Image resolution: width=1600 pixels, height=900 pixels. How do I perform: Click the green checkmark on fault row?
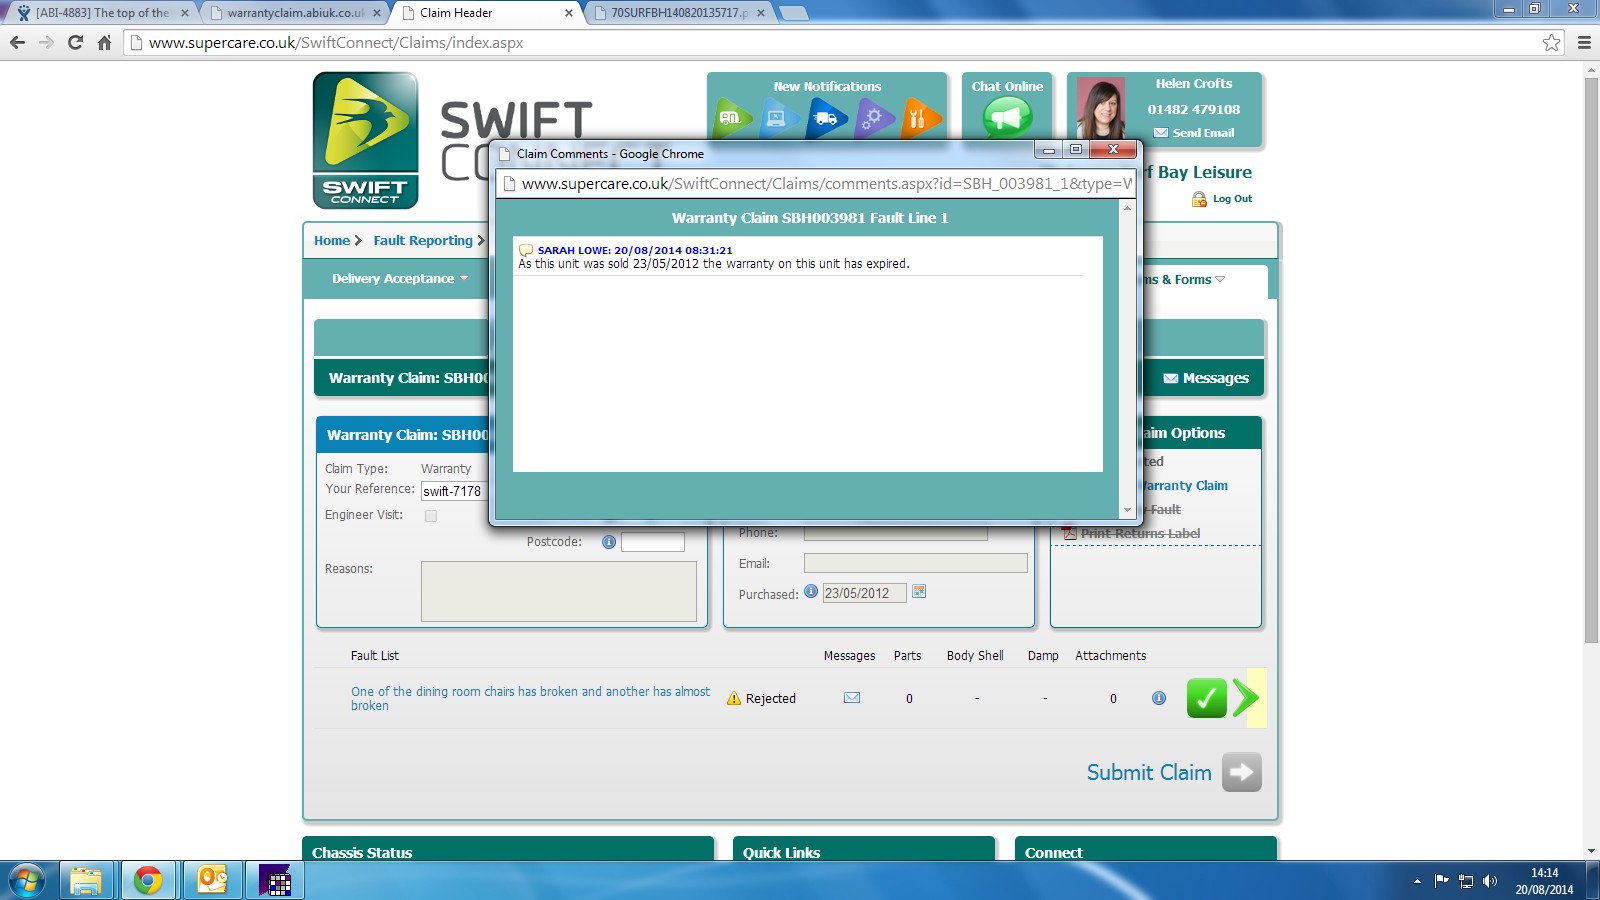pyautogui.click(x=1206, y=698)
